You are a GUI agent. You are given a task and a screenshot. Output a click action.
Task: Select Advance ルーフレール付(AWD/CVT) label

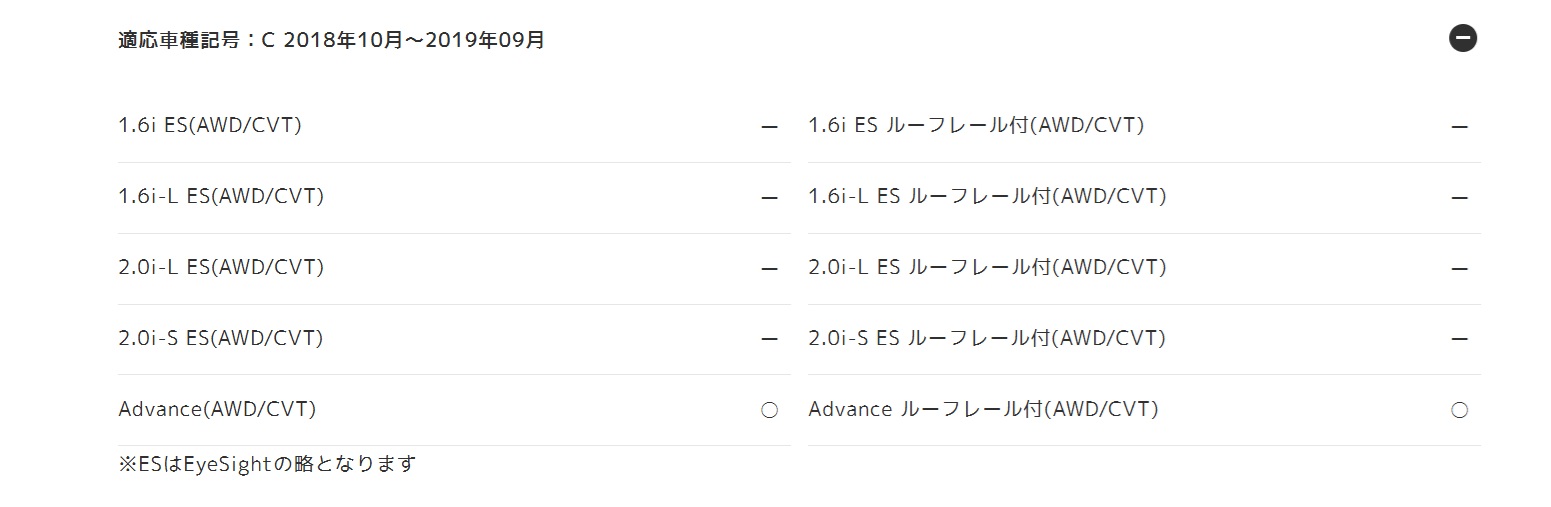coord(983,409)
